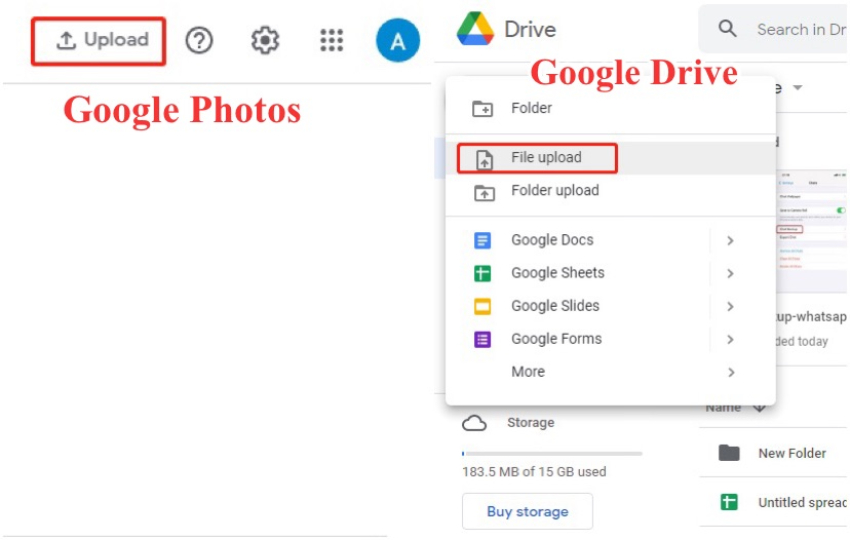Viewport: 850px width, 540px height.
Task: Open the My Drive dropdown arrow
Action: click(x=797, y=87)
